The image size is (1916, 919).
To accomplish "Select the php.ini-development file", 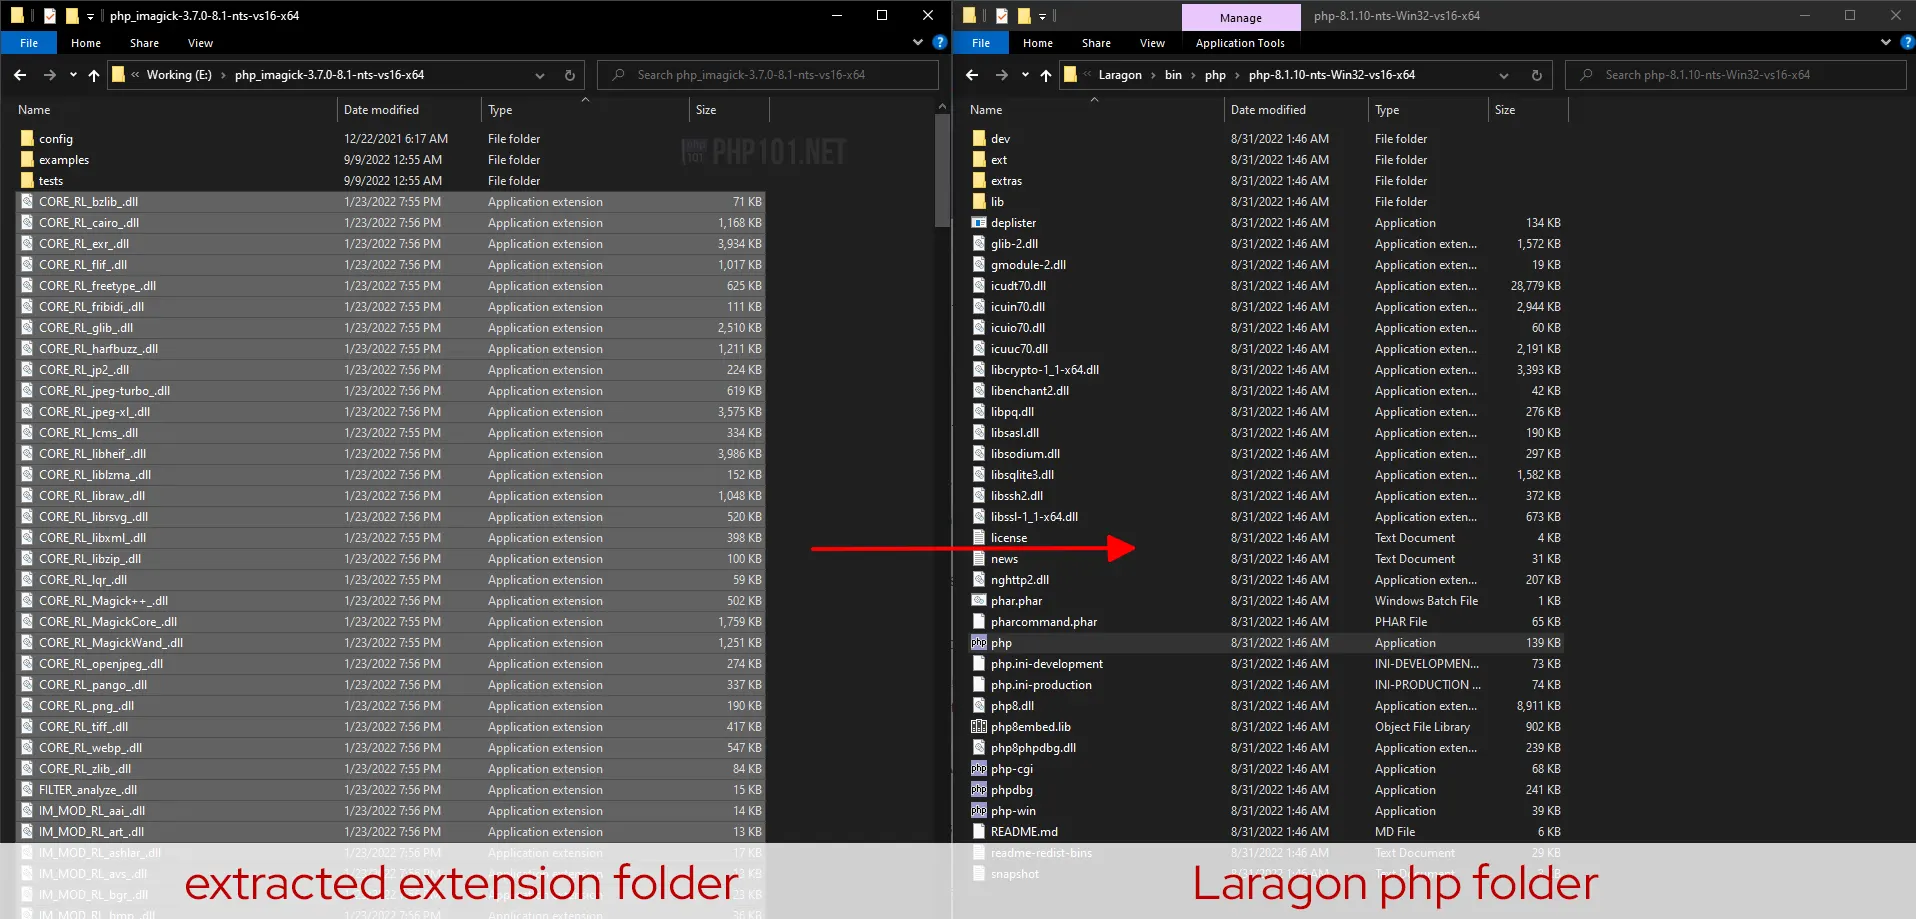I will point(1047,663).
